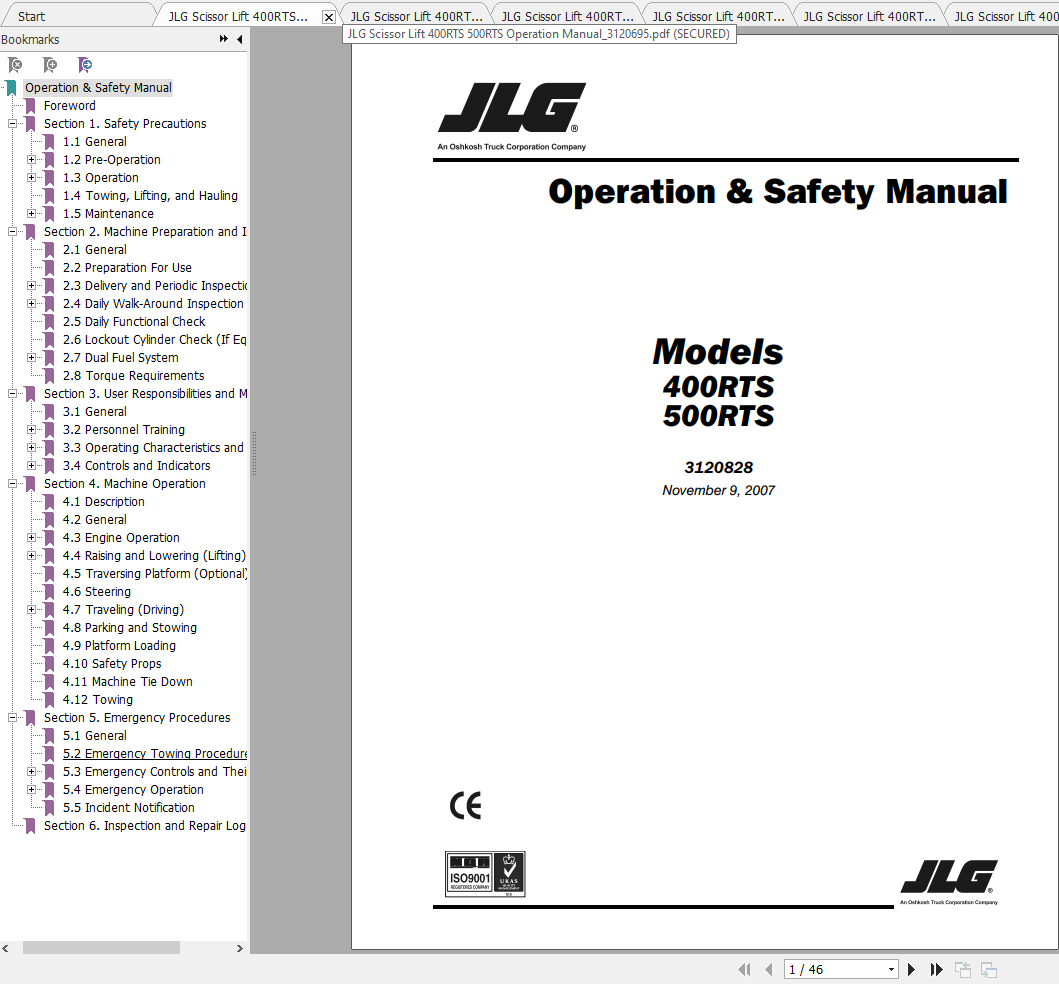Open 1.1 General bookmark
1059x984 pixels.
(95, 142)
